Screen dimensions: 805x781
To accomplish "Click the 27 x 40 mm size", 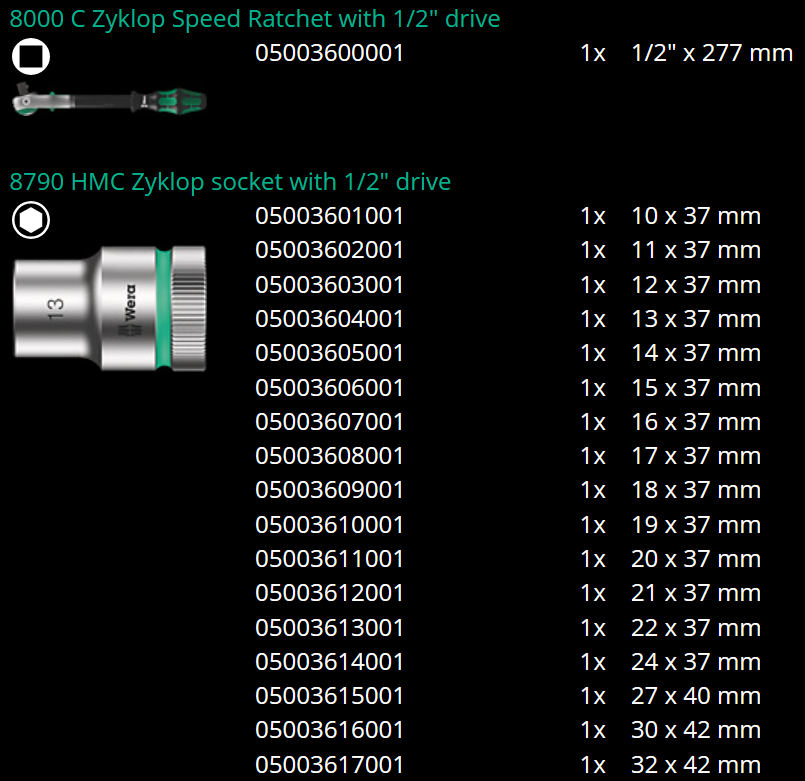I will pos(696,696).
